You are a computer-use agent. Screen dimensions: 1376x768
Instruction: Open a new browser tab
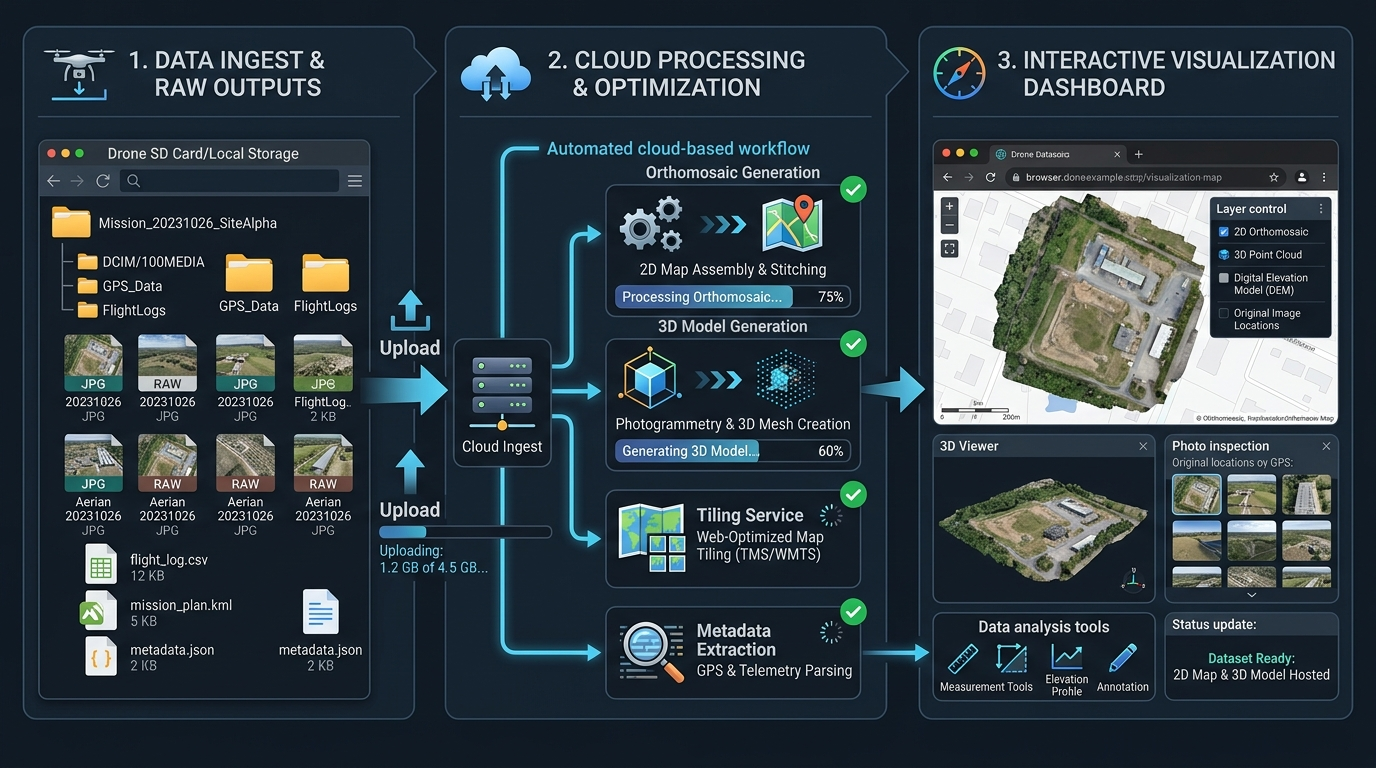pos(1138,154)
